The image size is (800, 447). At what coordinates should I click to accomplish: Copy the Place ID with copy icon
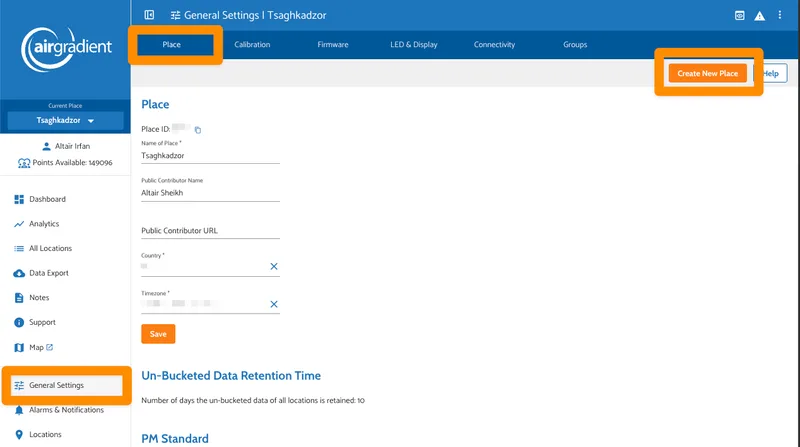tap(198, 130)
